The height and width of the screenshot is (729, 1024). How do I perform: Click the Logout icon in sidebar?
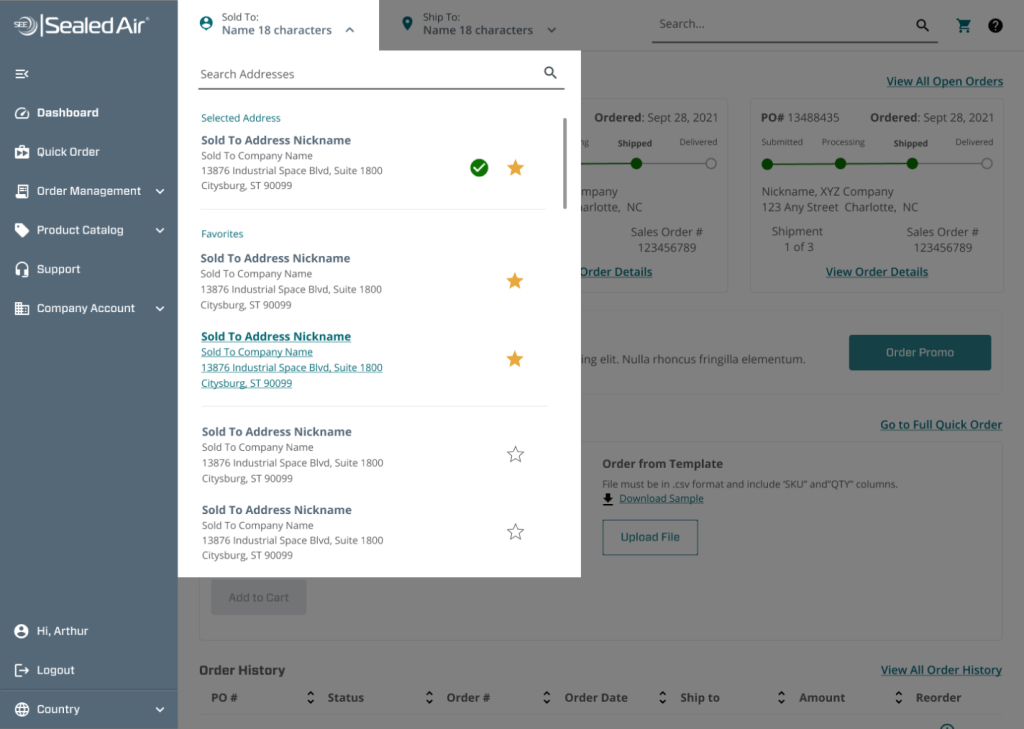click(x=22, y=670)
